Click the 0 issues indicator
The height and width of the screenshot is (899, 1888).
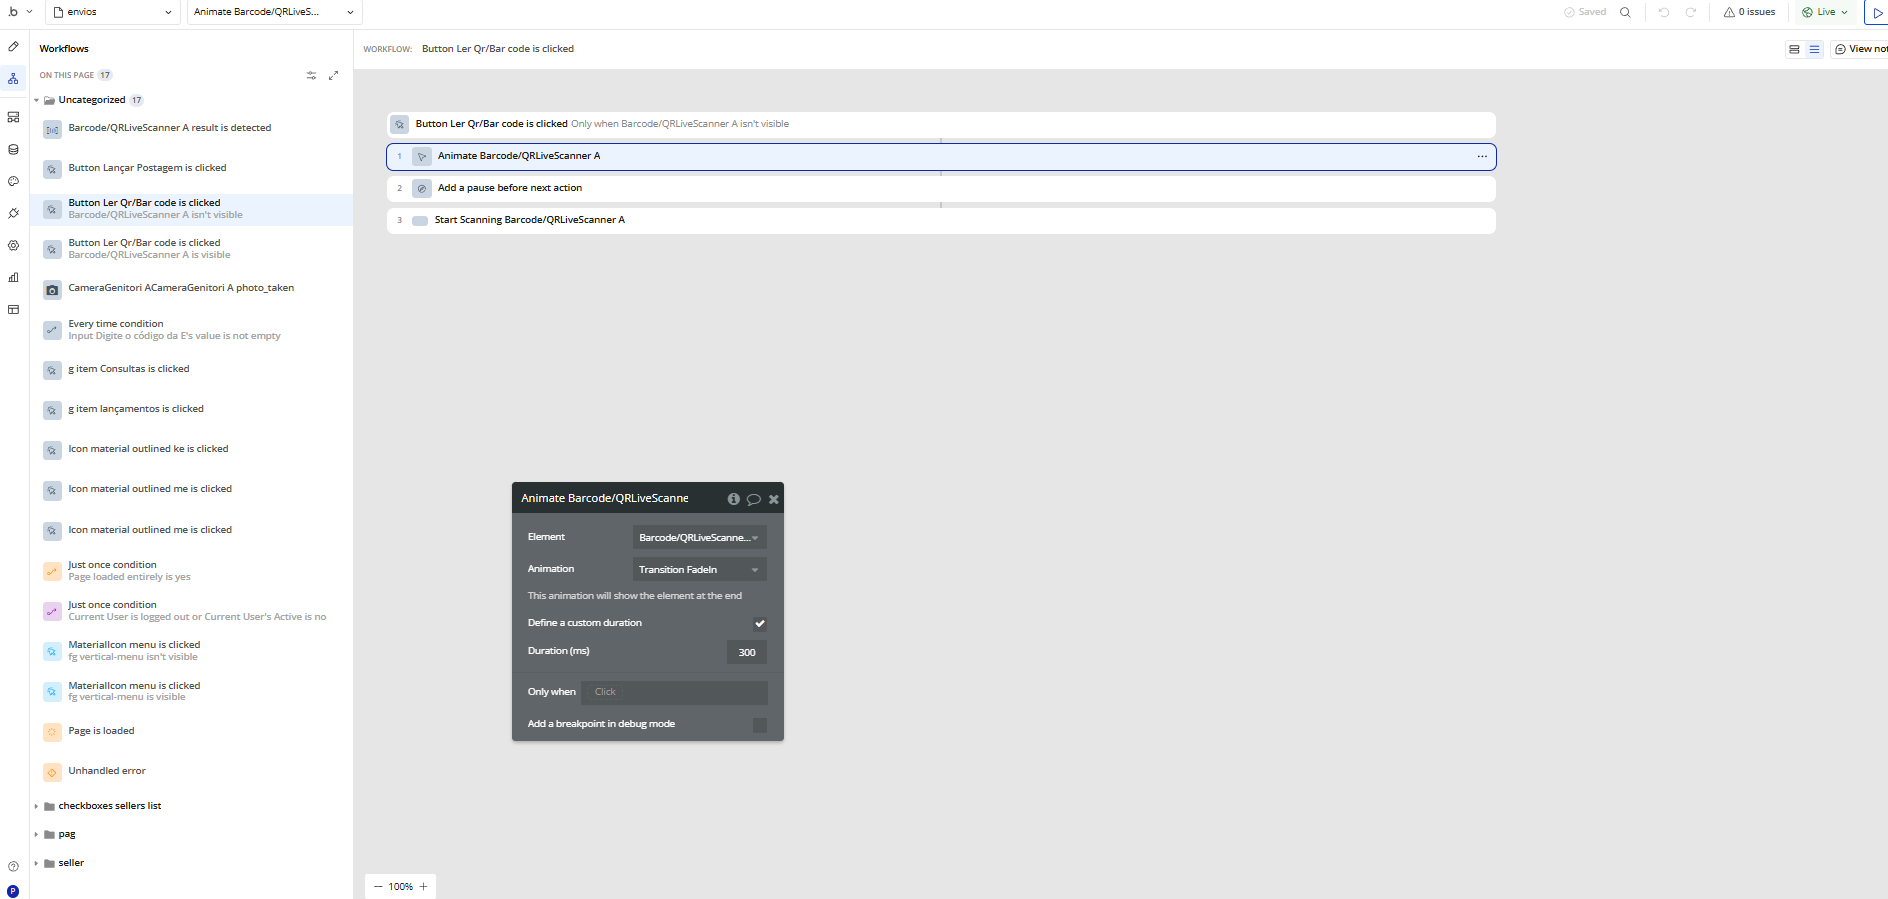tap(1750, 12)
